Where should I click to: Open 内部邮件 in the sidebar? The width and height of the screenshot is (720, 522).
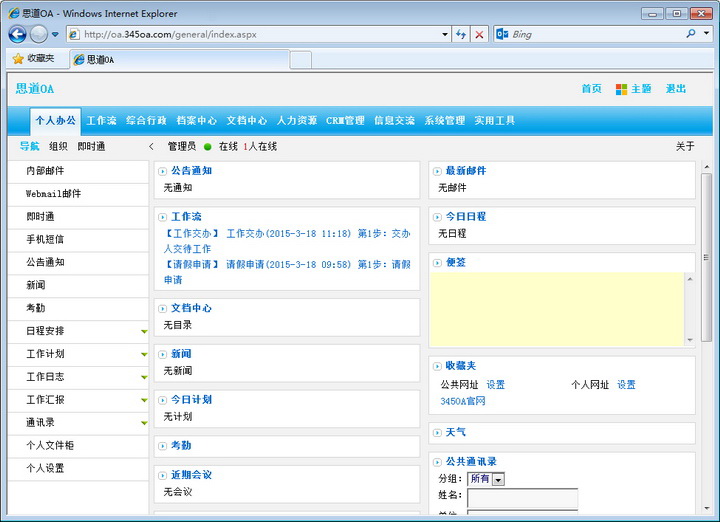coord(78,171)
